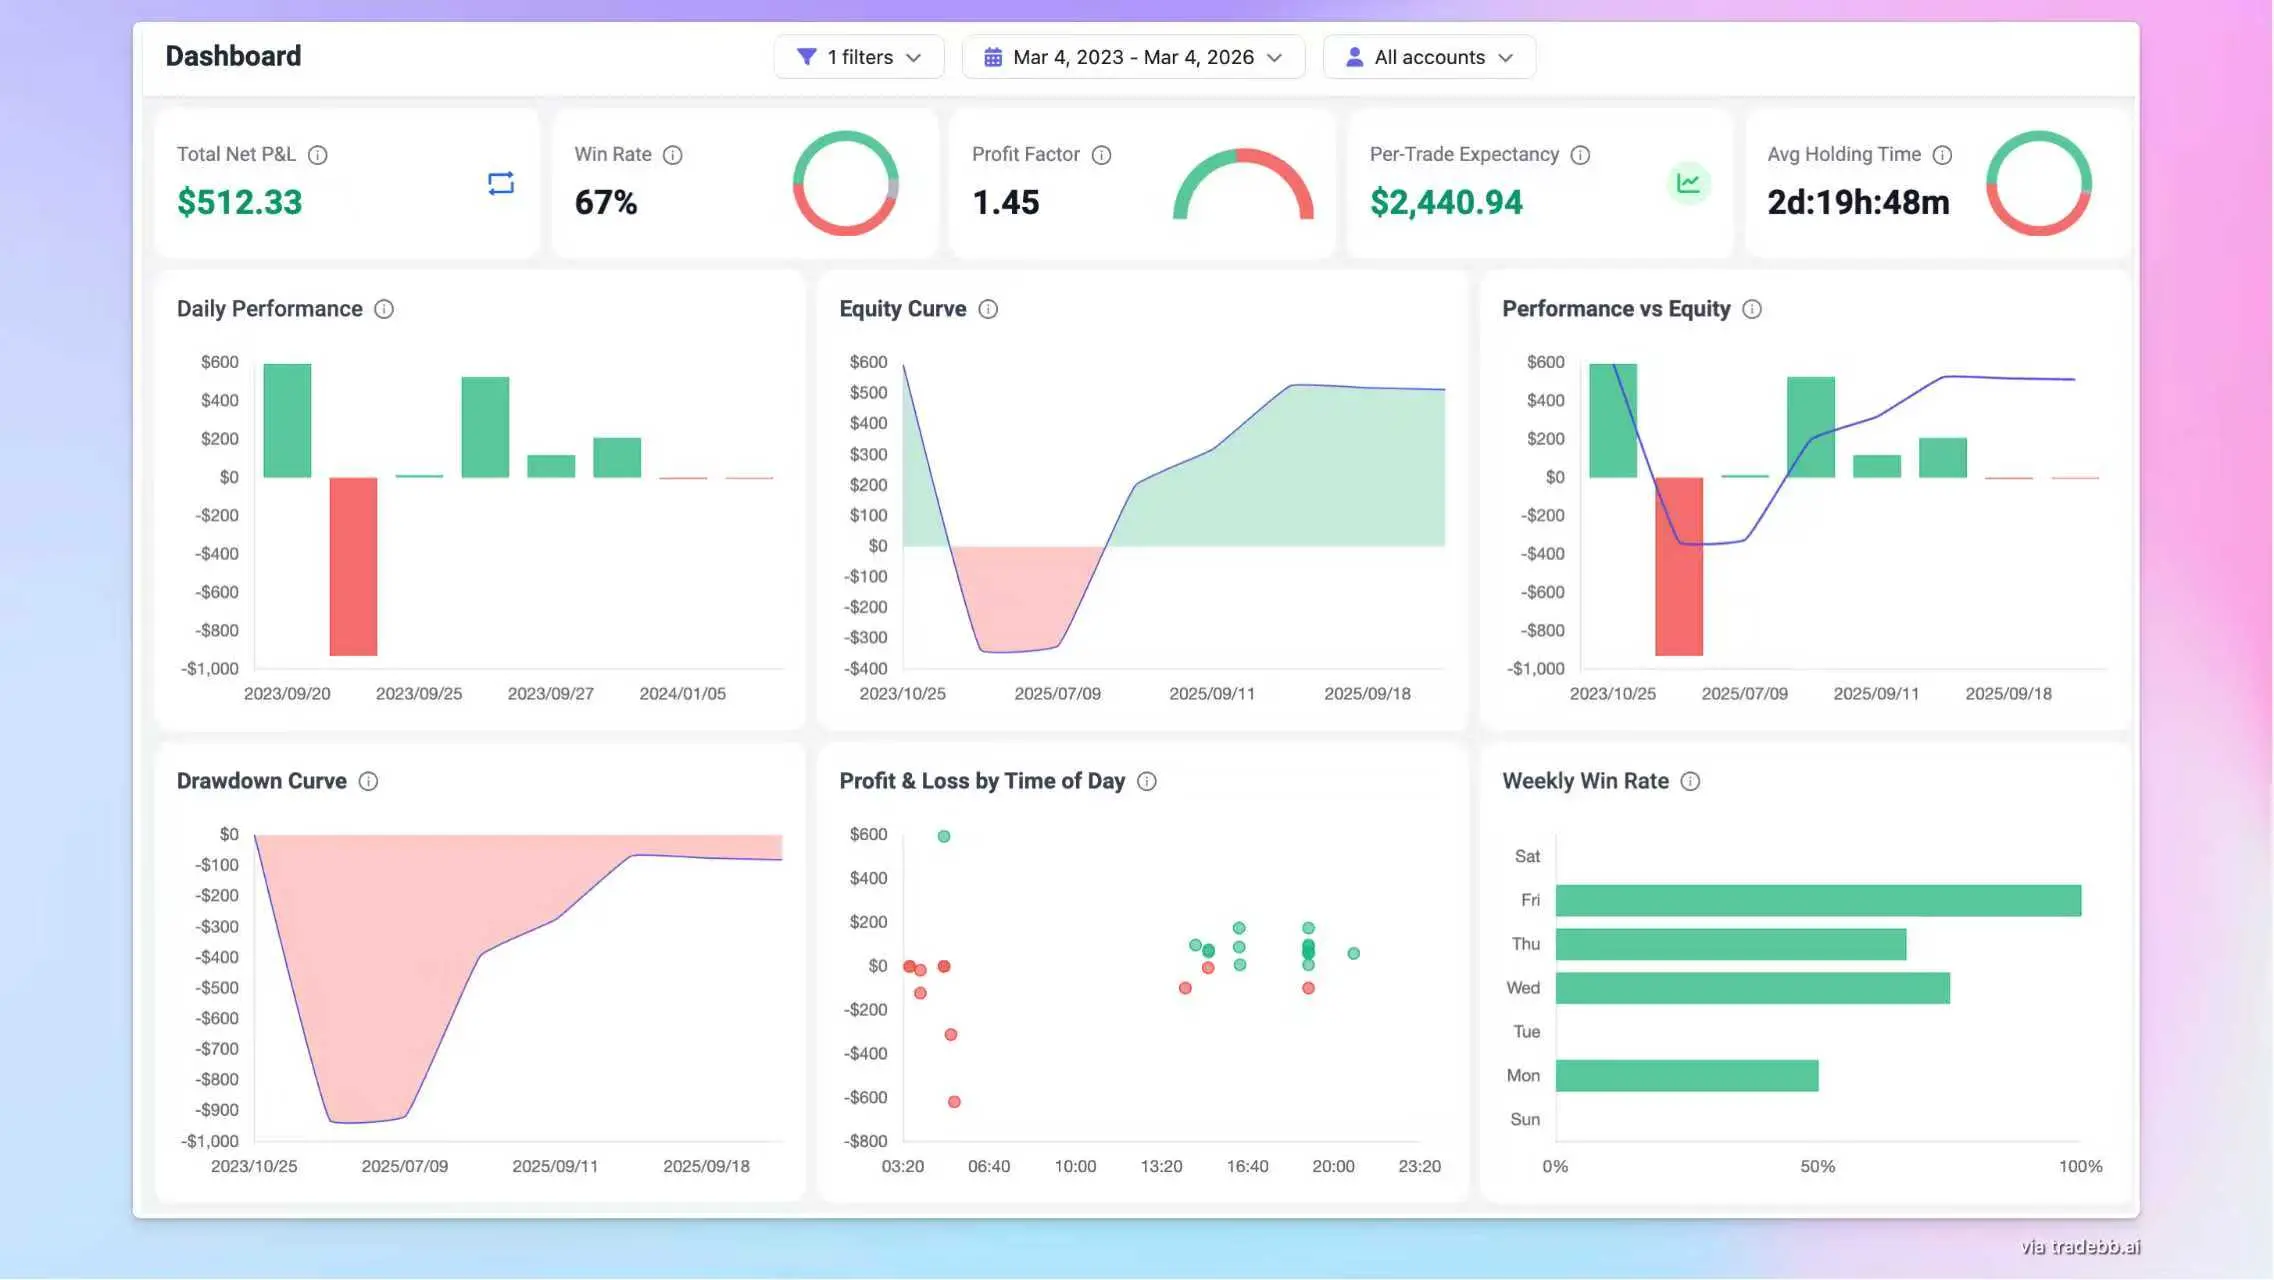The height and width of the screenshot is (1280, 2274).
Task: Expand the date range dropdown showing Mar 4 dates
Action: [x=1133, y=57]
